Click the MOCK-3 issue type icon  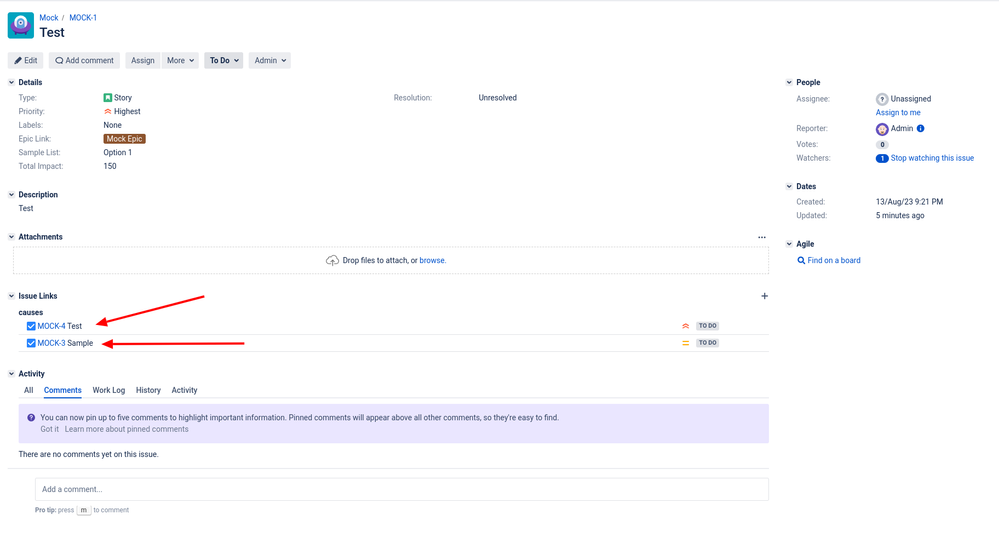coord(31,343)
